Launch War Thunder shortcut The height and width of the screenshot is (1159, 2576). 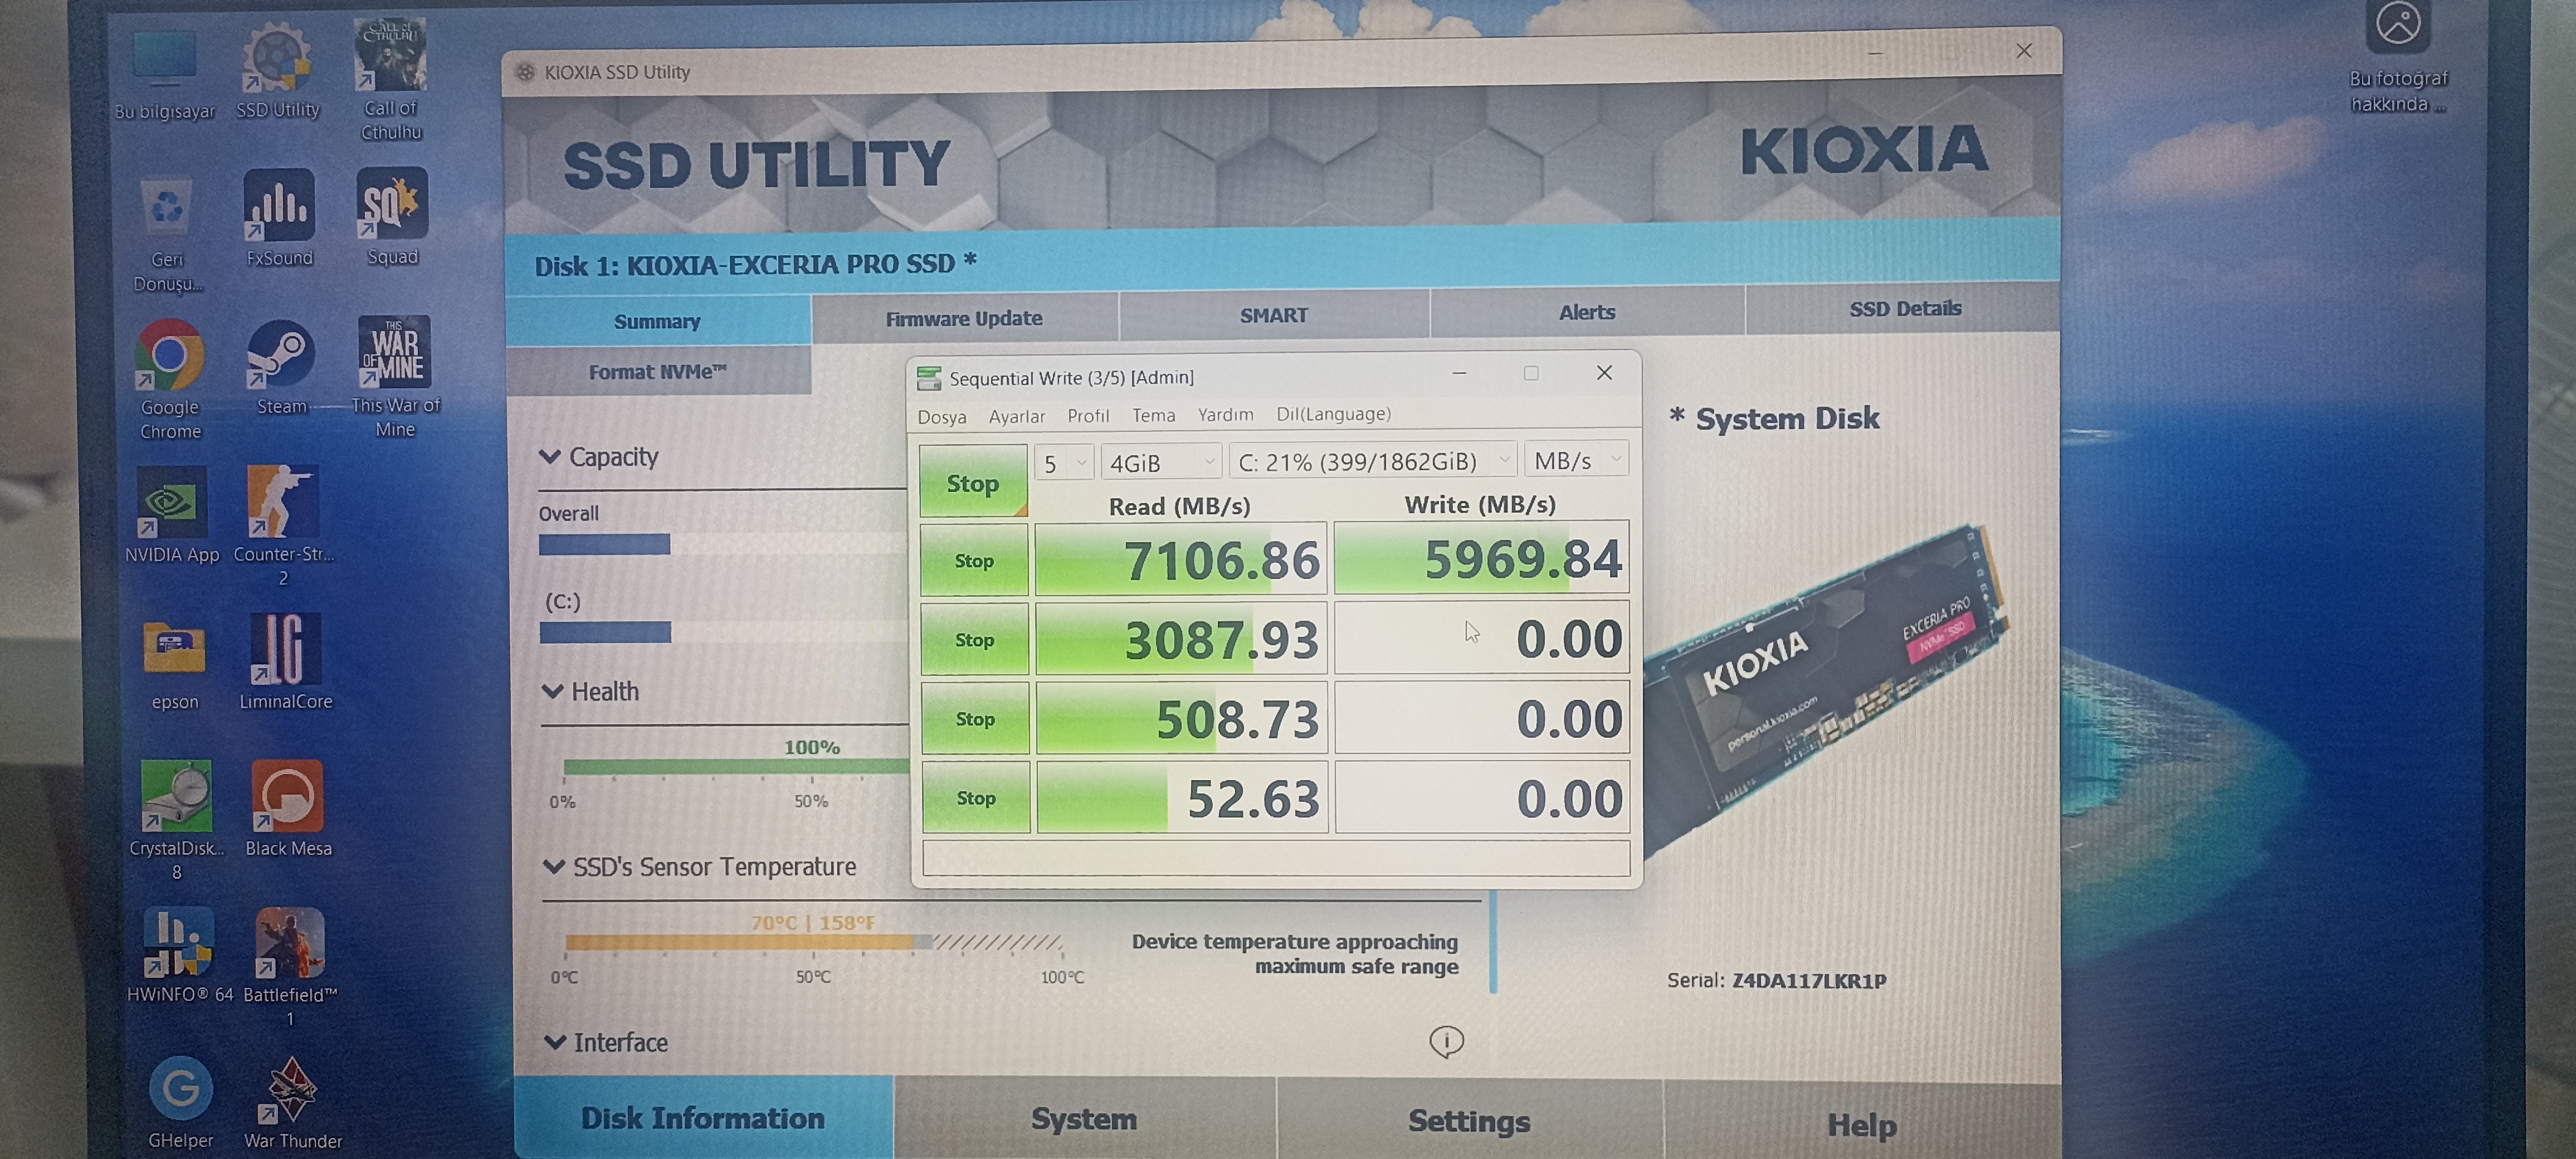[x=292, y=1102]
